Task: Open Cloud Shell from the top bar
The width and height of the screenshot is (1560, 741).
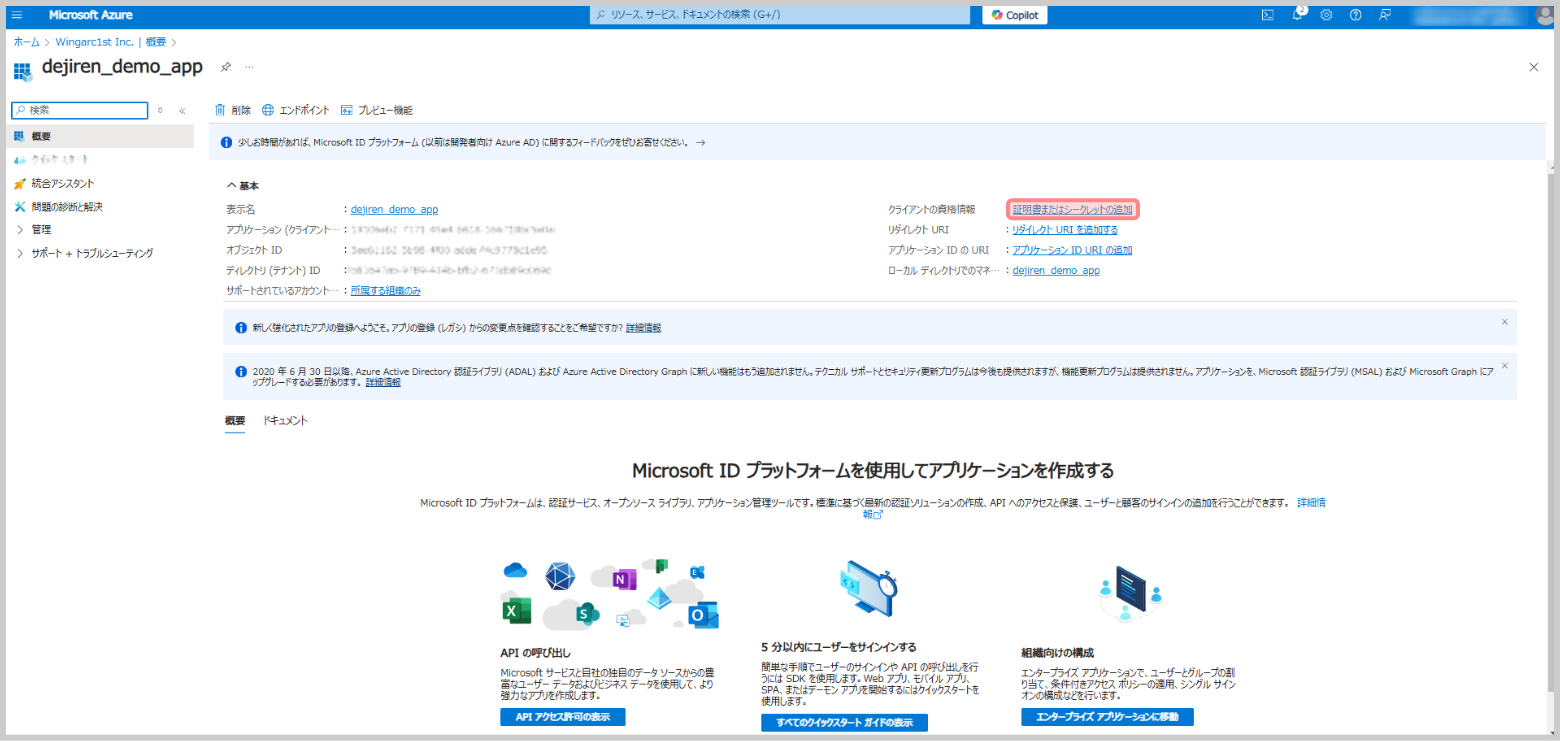Action: coord(1267,15)
